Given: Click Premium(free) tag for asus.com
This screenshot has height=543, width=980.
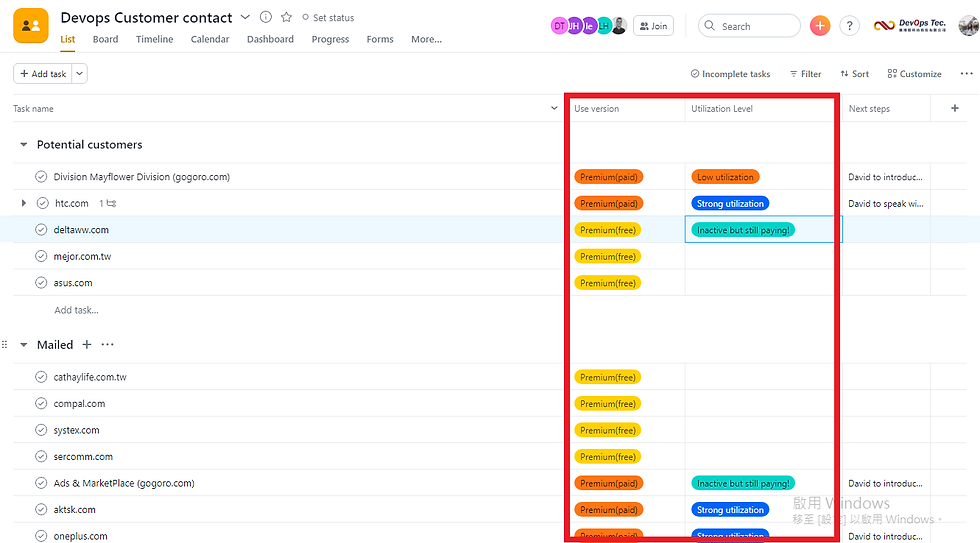Looking at the screenshot, I should pyautogui.click(x=608, y=282).
